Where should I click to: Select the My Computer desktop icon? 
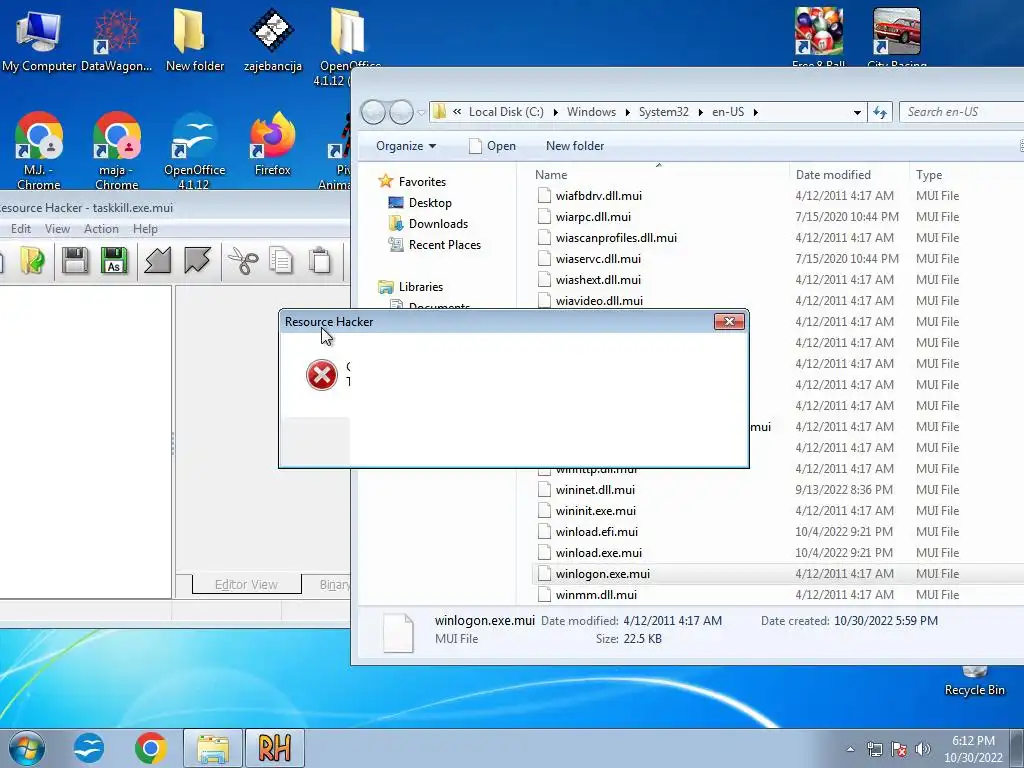pos(39,40)
